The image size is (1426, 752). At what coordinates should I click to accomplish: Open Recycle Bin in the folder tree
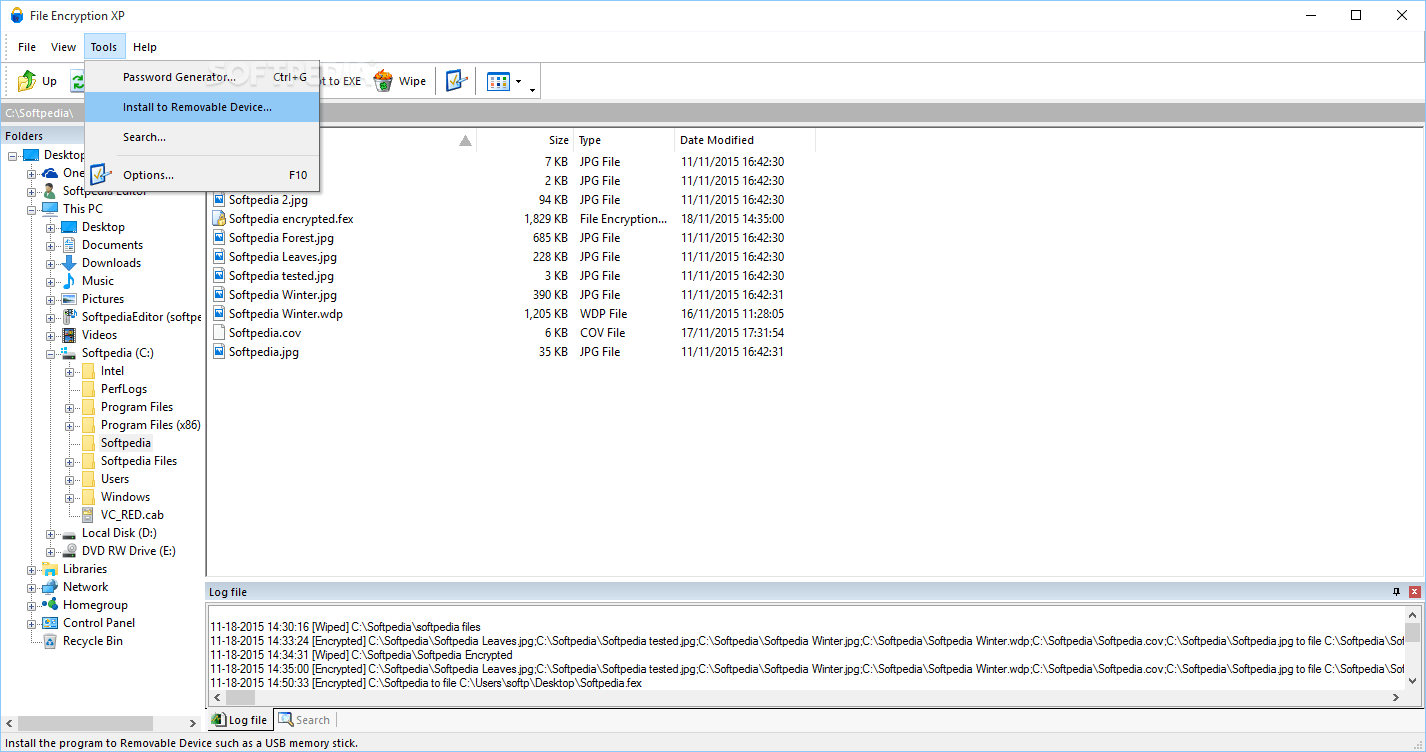tap(92, 640)
